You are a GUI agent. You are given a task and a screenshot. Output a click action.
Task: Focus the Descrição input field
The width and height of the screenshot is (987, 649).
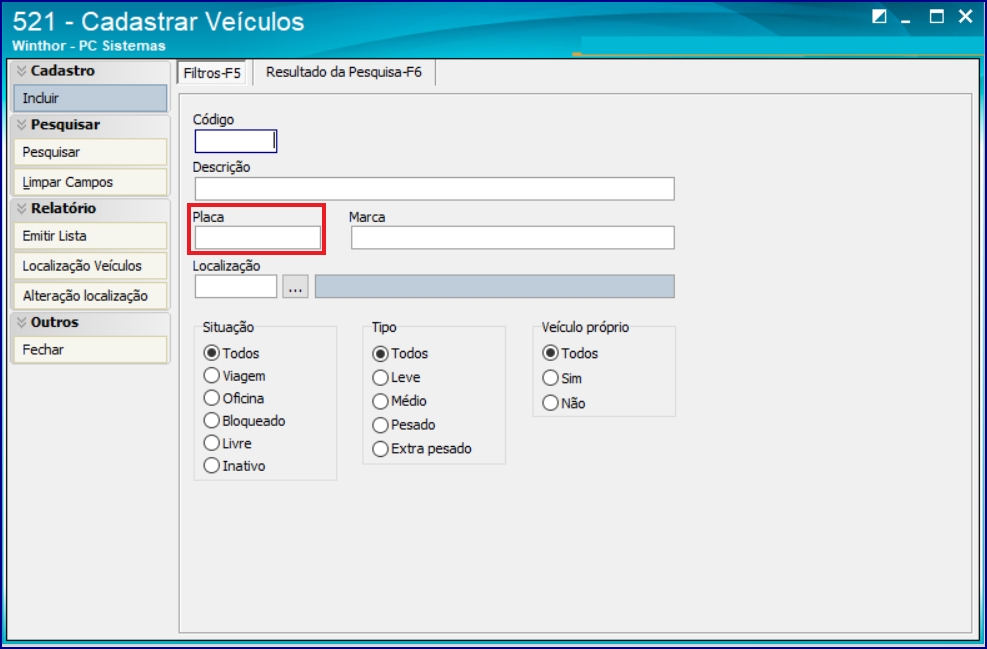pos(434,189)
